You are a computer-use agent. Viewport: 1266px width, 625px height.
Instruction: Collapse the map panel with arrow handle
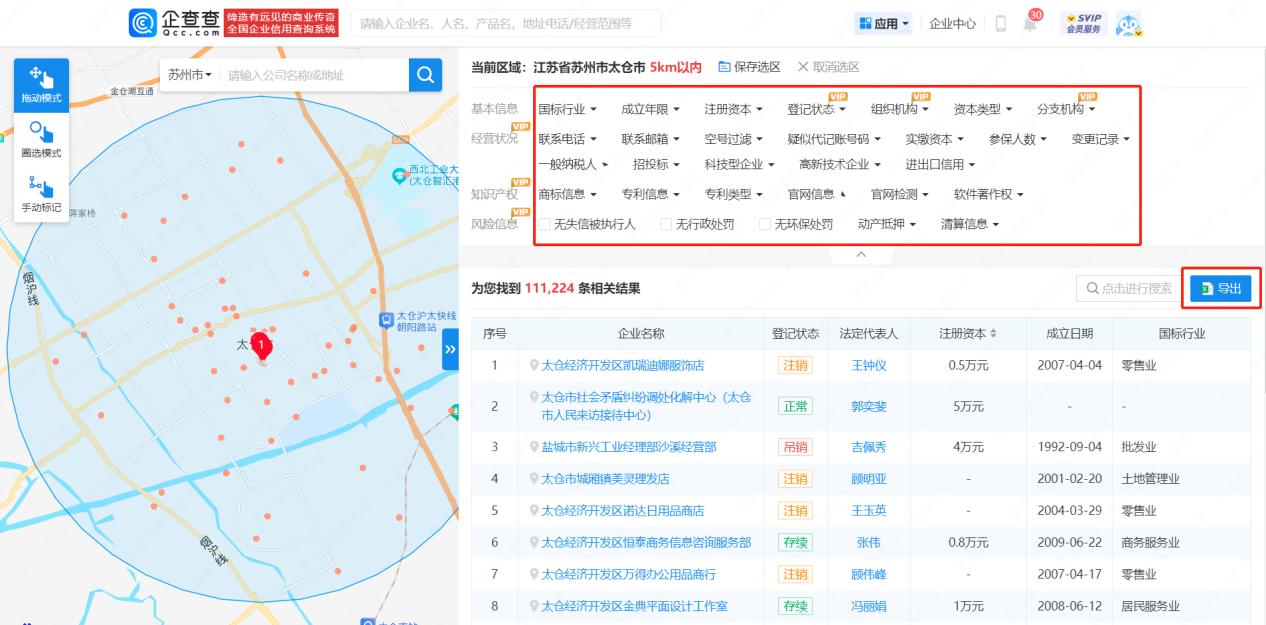[x=450, y=349]
